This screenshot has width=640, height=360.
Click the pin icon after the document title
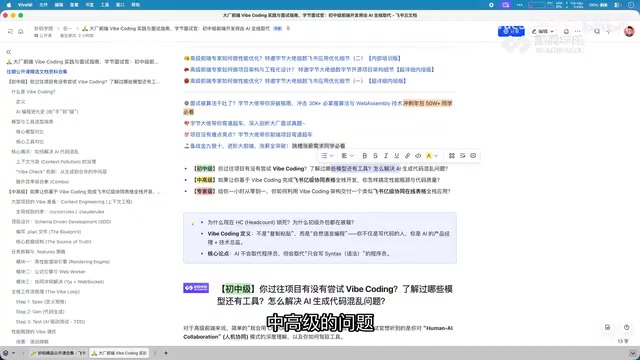coord(288,28)
